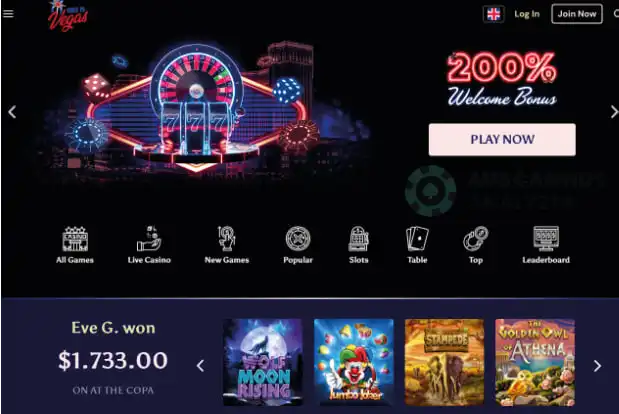Go to previous hero banner slide

pyautogui.click(x=12, y=112)
